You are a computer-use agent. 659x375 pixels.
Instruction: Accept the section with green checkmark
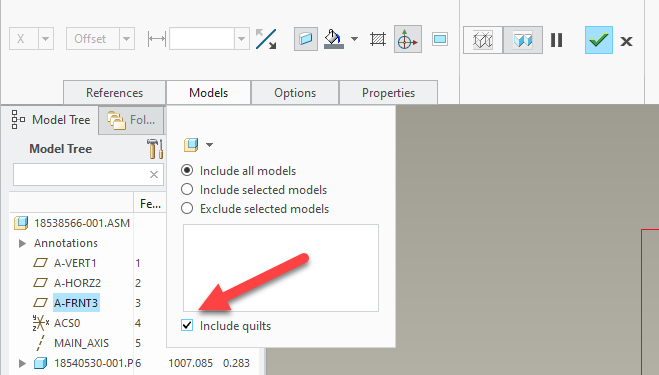coord(598,40)
